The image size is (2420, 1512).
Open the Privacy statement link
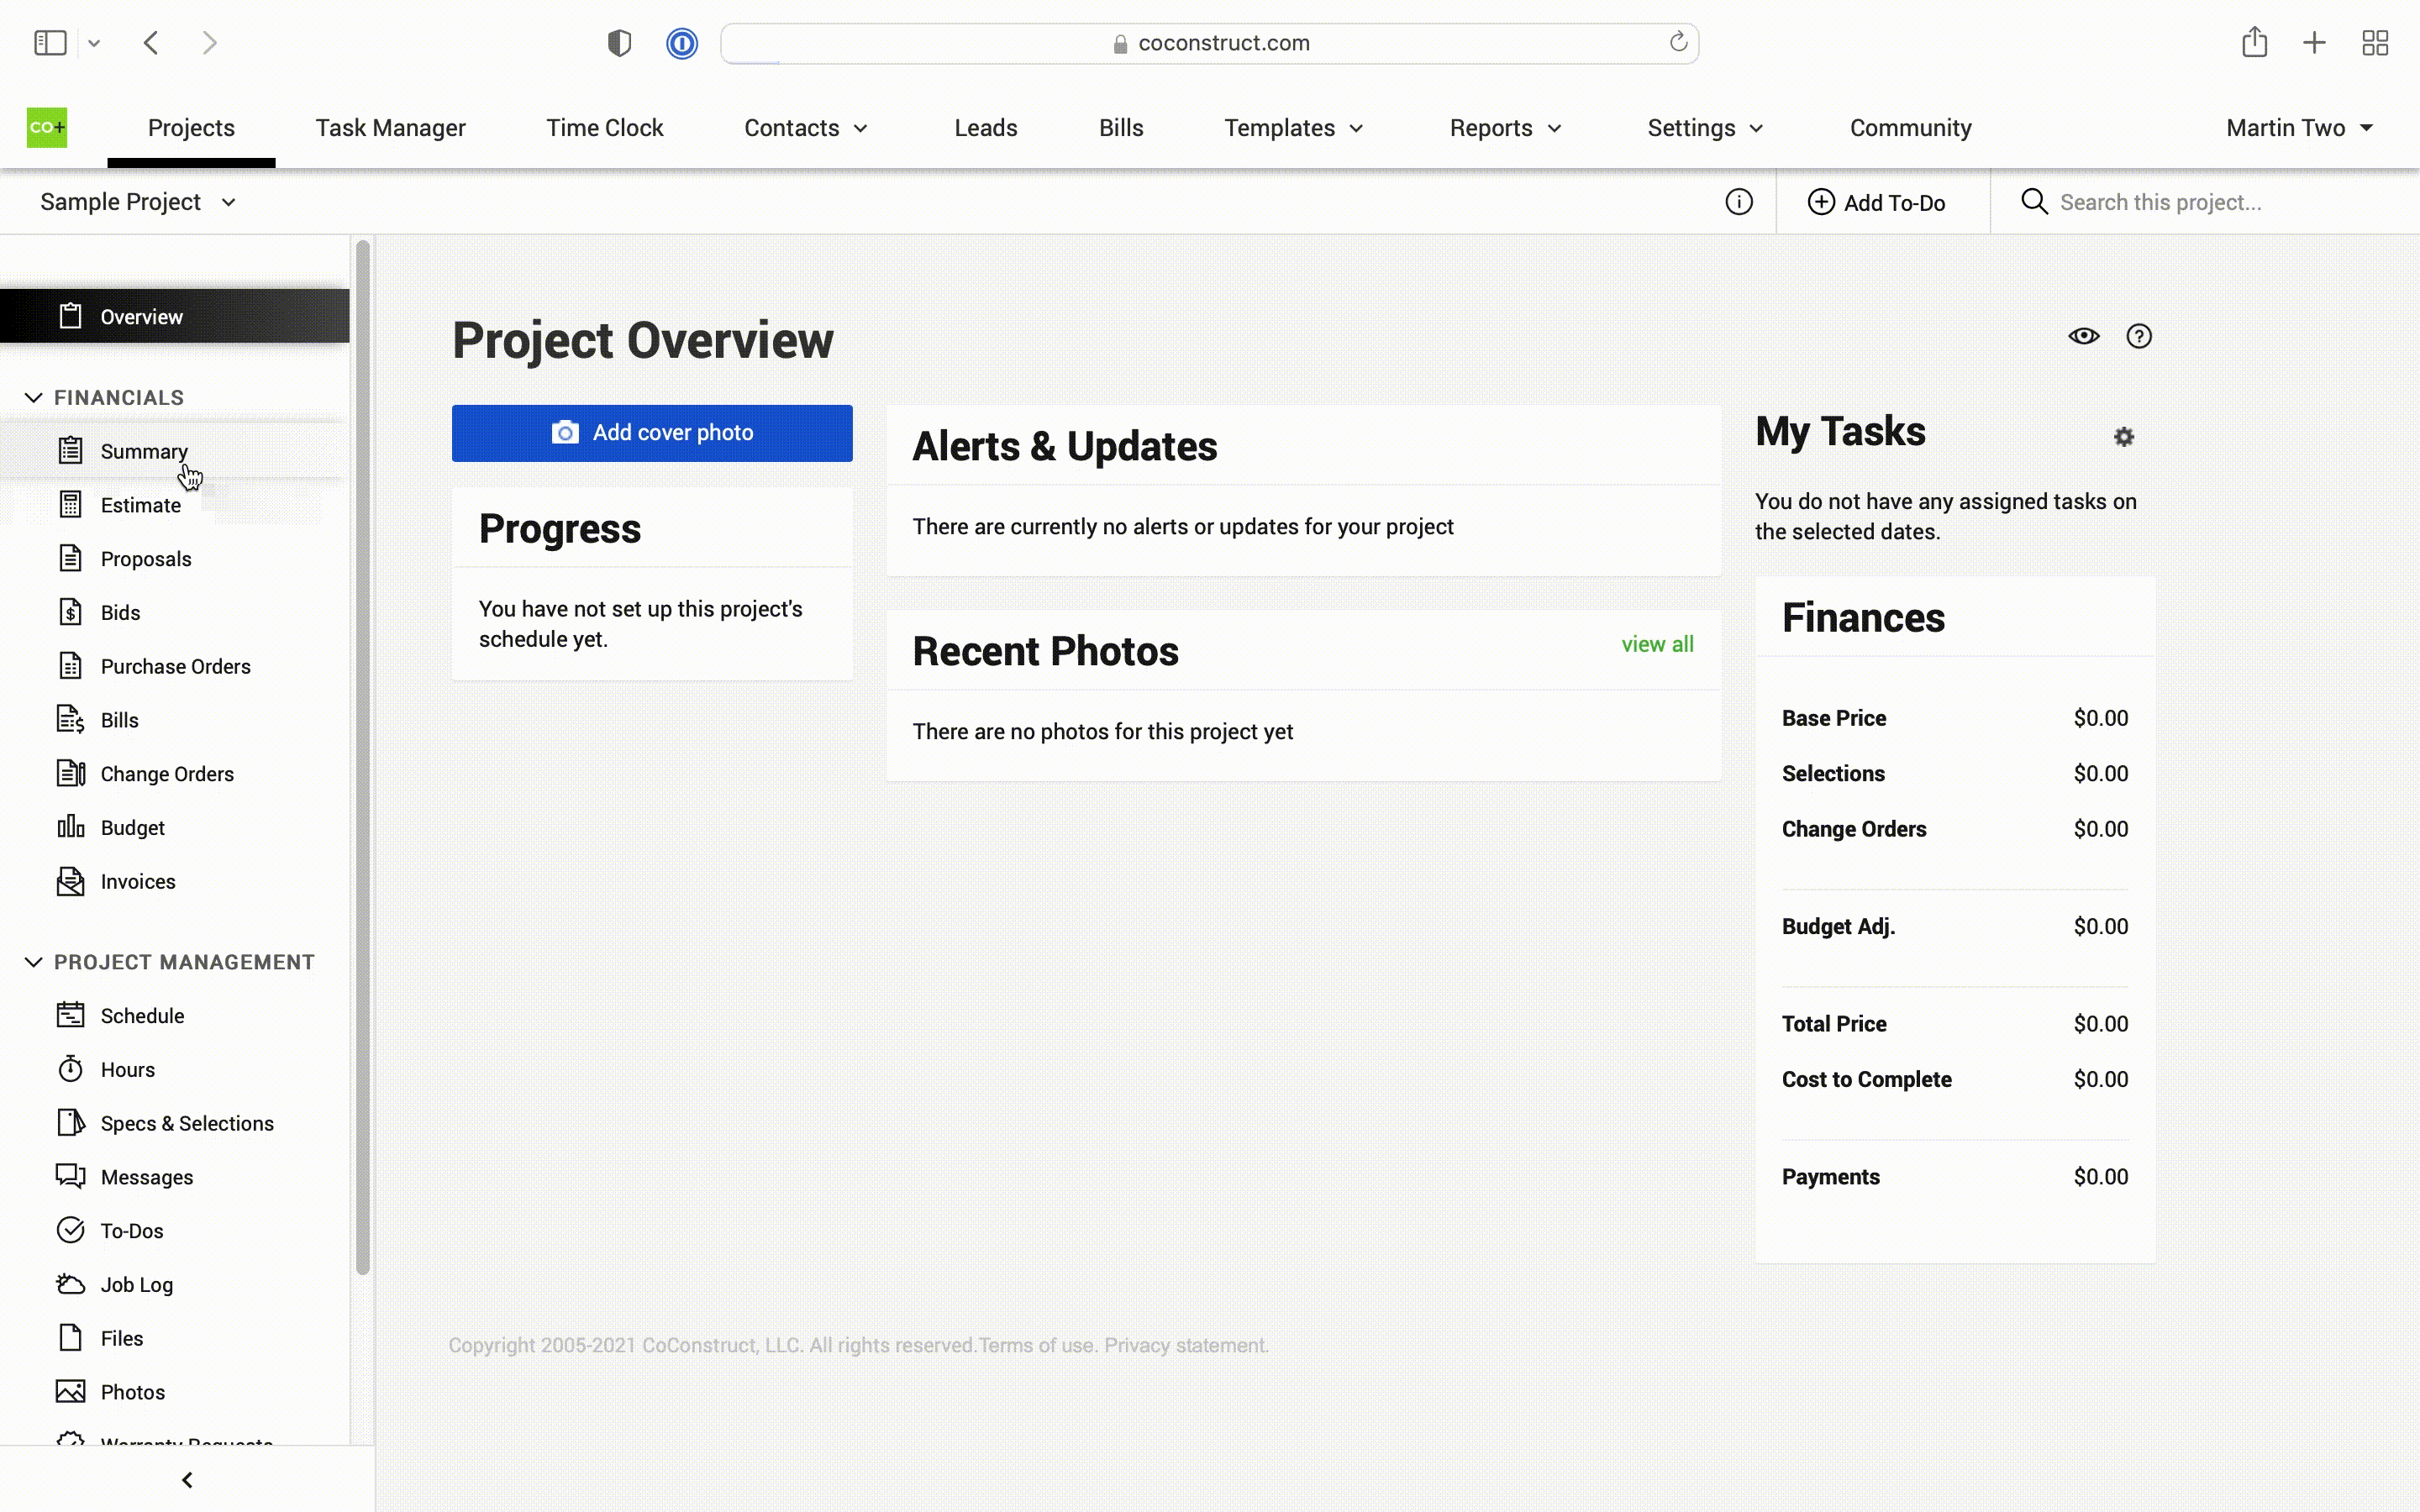1186,1345
